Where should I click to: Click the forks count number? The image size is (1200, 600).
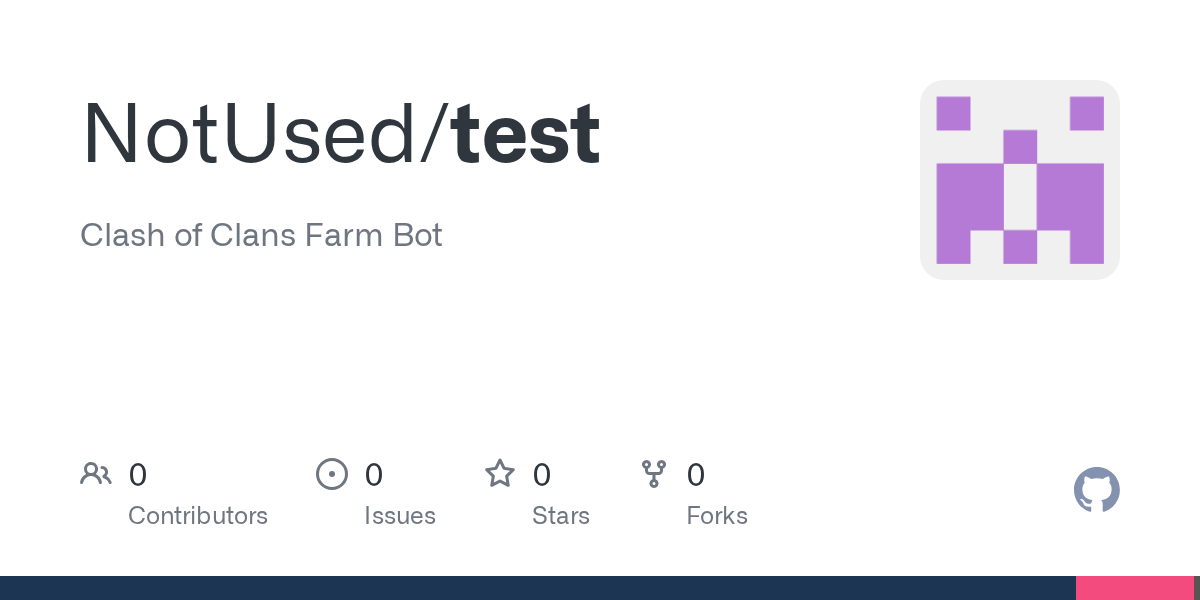(696, 475)
